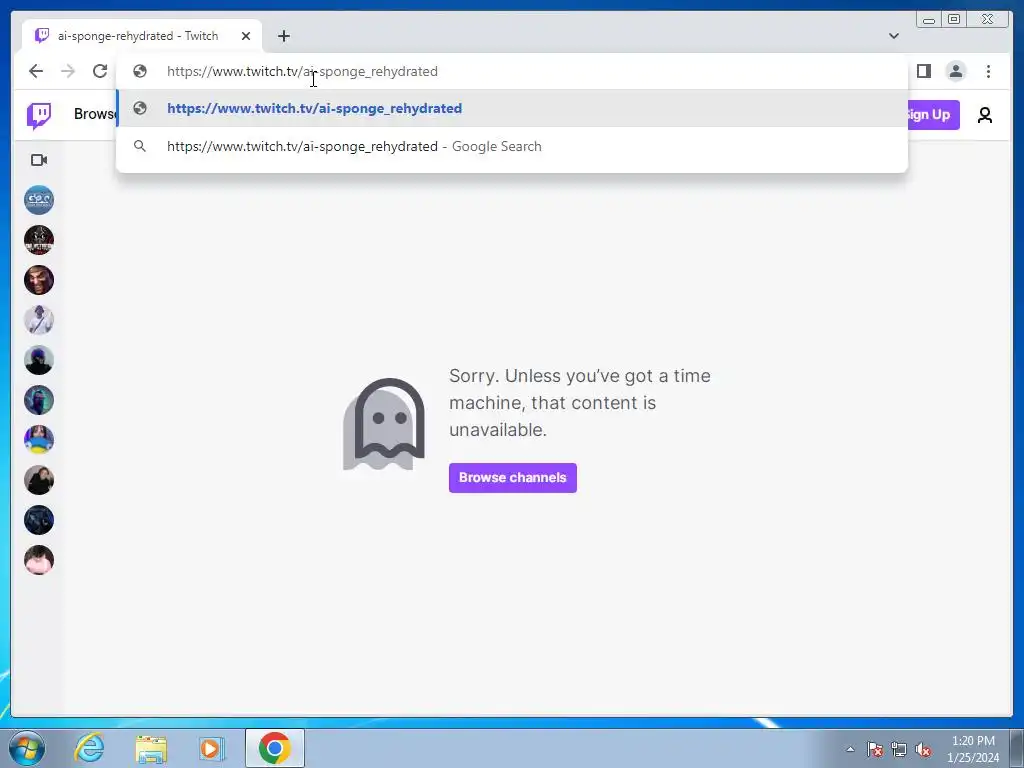Choose the Google Search suggestion
The height and width of the screenshot is (768, 1024).
(511, 146)
